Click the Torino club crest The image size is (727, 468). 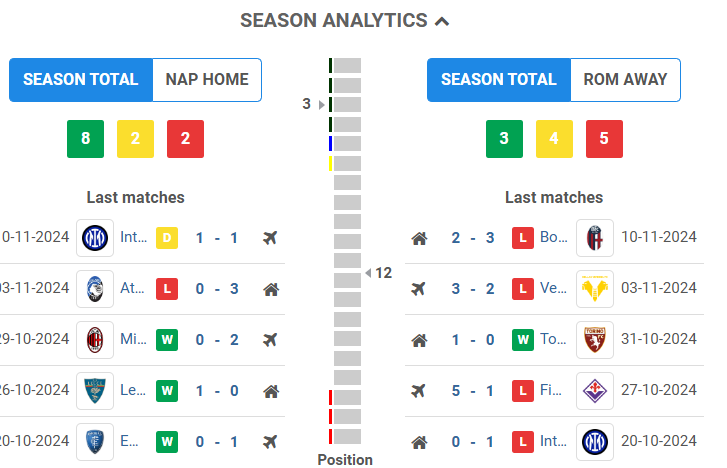click(x=595, y=340)
